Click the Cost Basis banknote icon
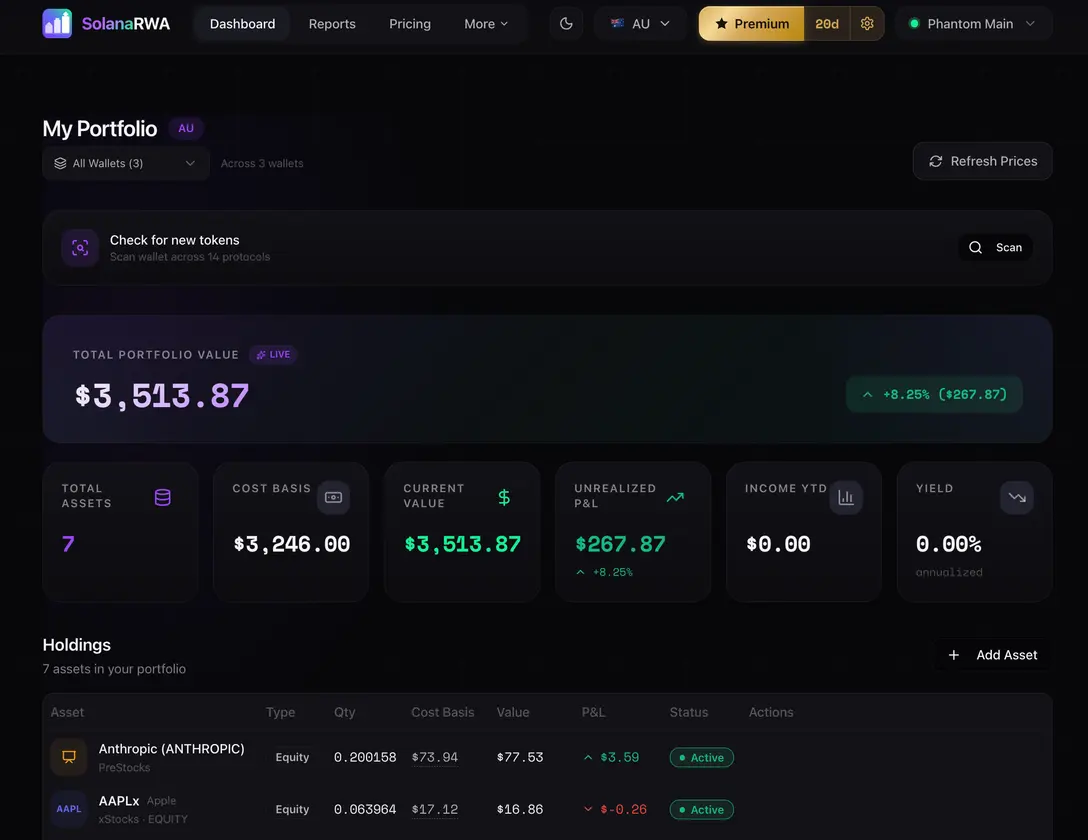The image size is (1088, 840). click(333, 497)
